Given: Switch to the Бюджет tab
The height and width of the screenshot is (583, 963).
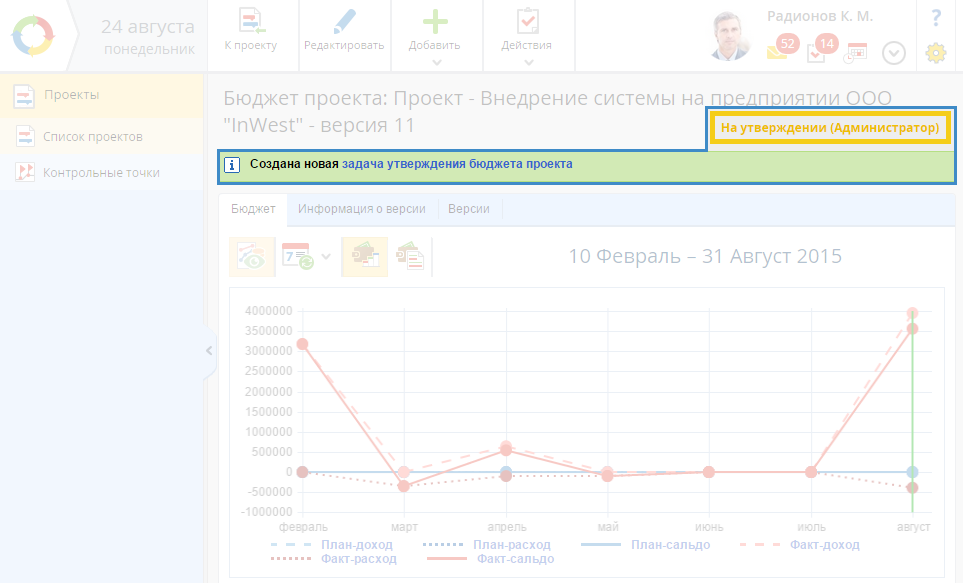Looking at the screenshot, I should pyautogui.click(x=253, y=209).
